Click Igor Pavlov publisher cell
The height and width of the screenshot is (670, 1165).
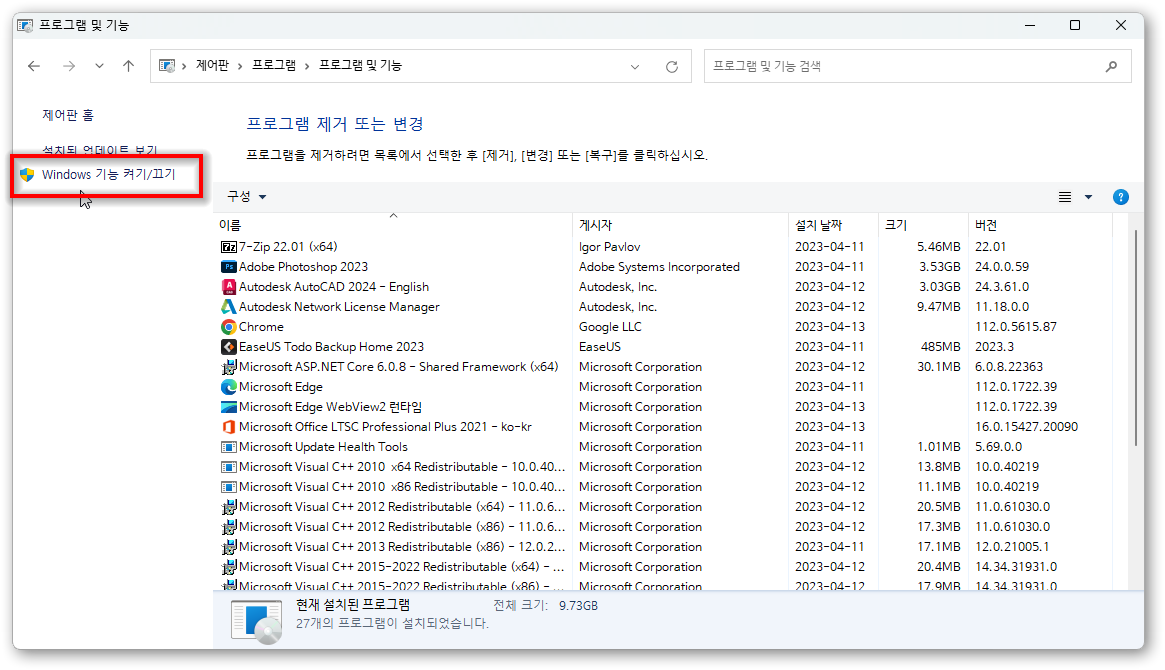tap(609, 247)
